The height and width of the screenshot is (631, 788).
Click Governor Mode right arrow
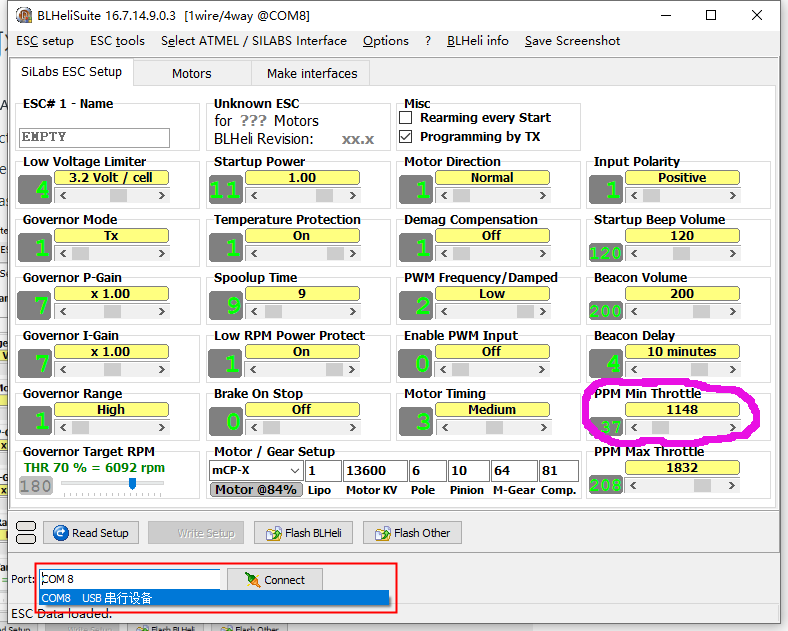[x=162, y=254]
